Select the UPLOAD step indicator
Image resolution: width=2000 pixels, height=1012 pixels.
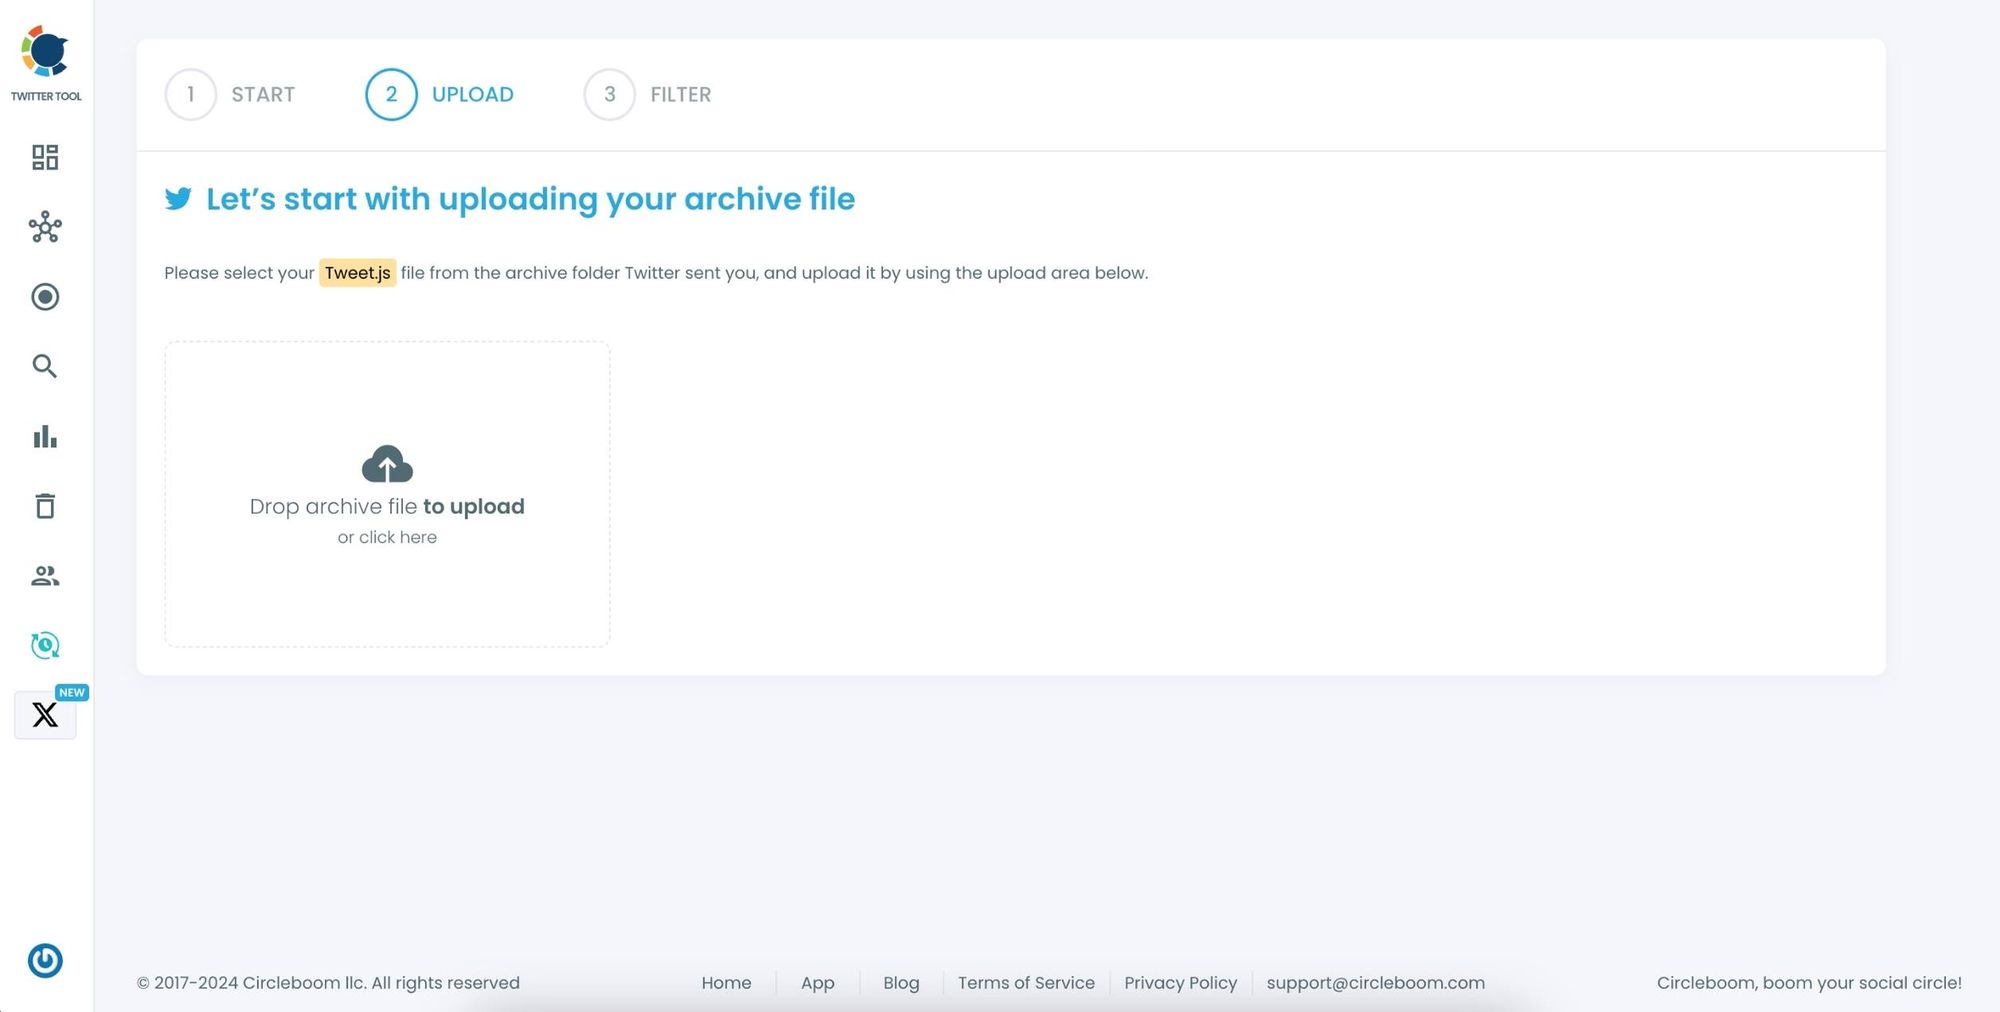click(441, 94)
